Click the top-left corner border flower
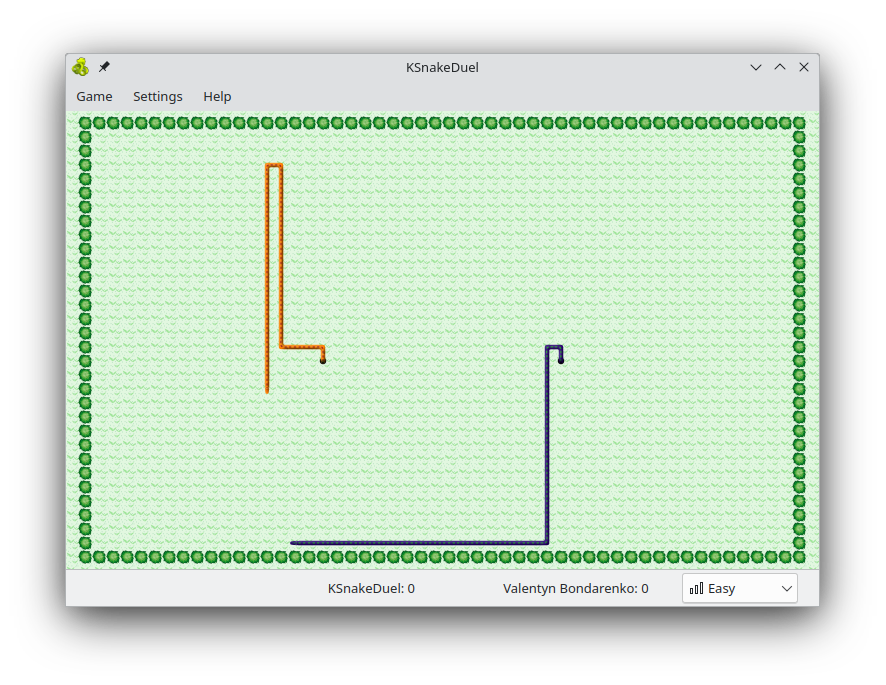Image resolution: width=886 pixels, height=685 pixels. pos(85,123)
